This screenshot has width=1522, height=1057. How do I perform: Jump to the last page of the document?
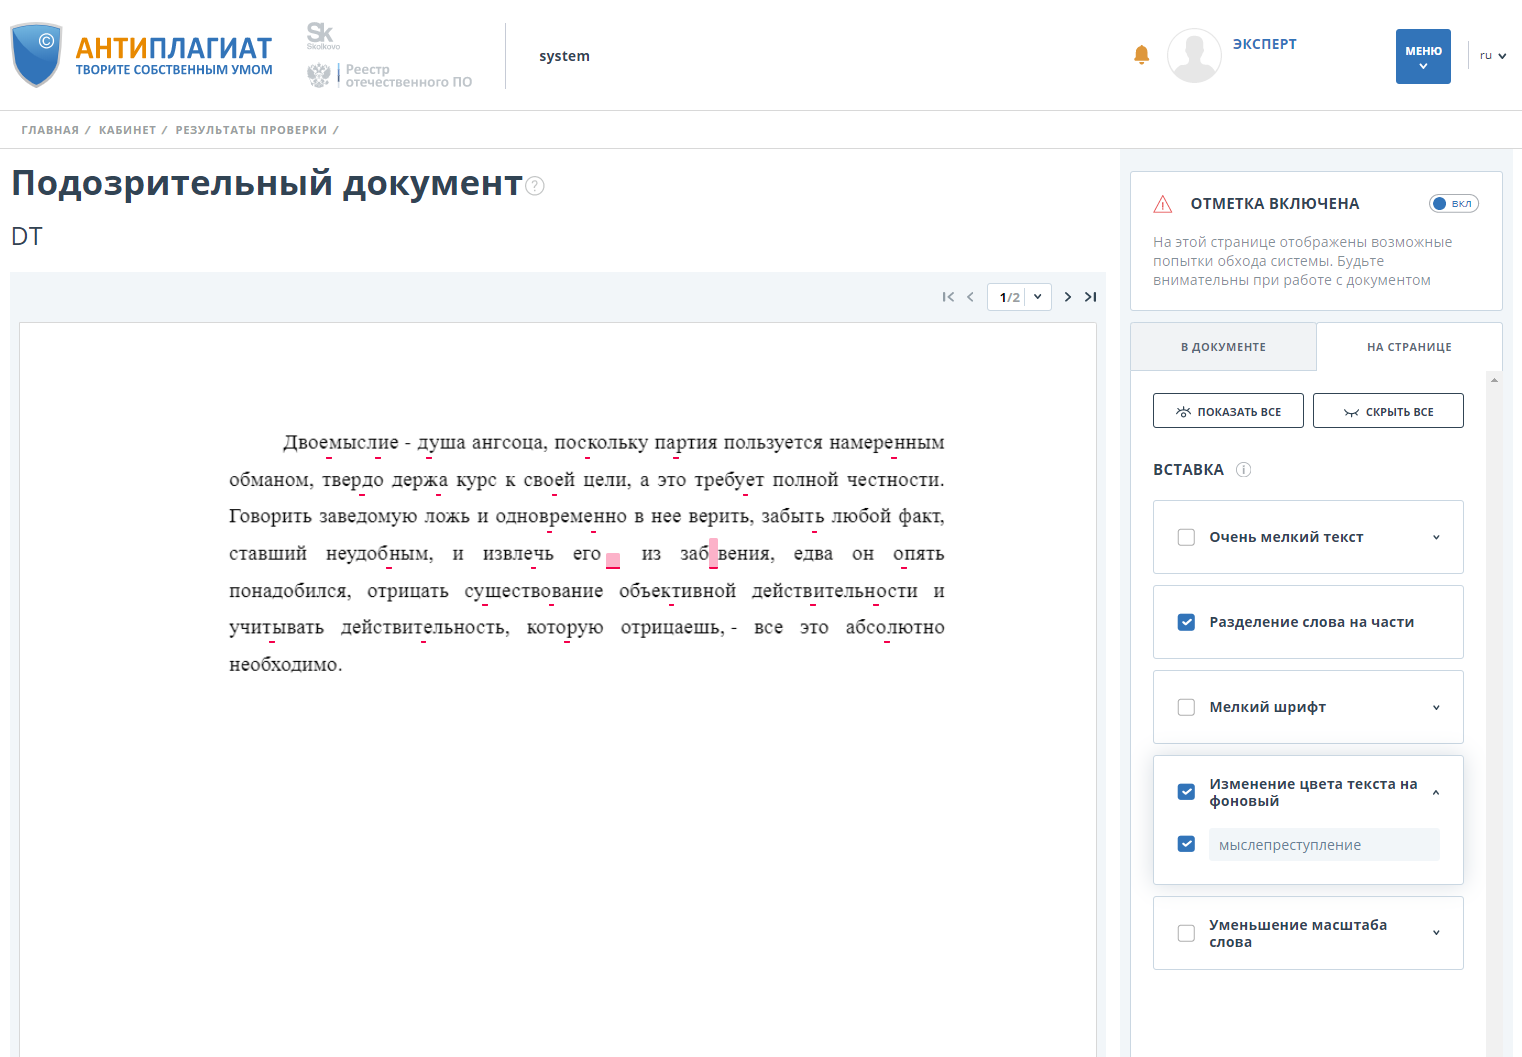(x=1090, y=296)
